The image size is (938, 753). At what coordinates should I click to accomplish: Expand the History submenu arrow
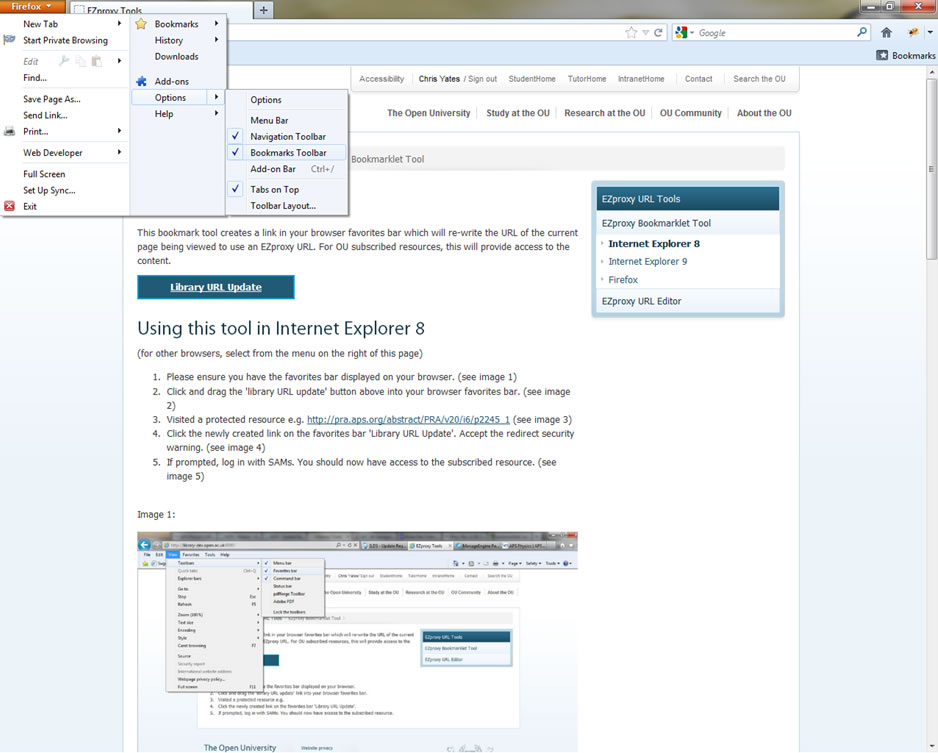point(217,40)
